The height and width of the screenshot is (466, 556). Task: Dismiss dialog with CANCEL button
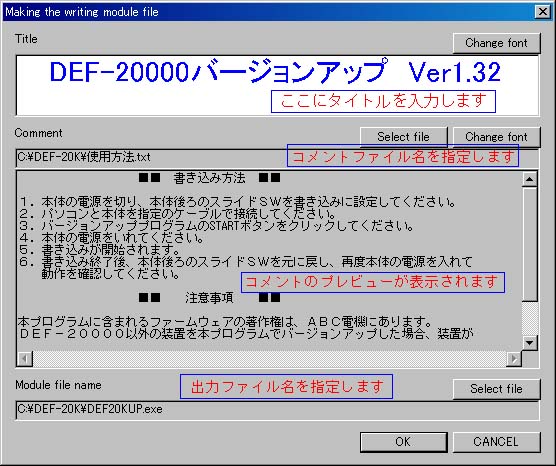(496, 442)
